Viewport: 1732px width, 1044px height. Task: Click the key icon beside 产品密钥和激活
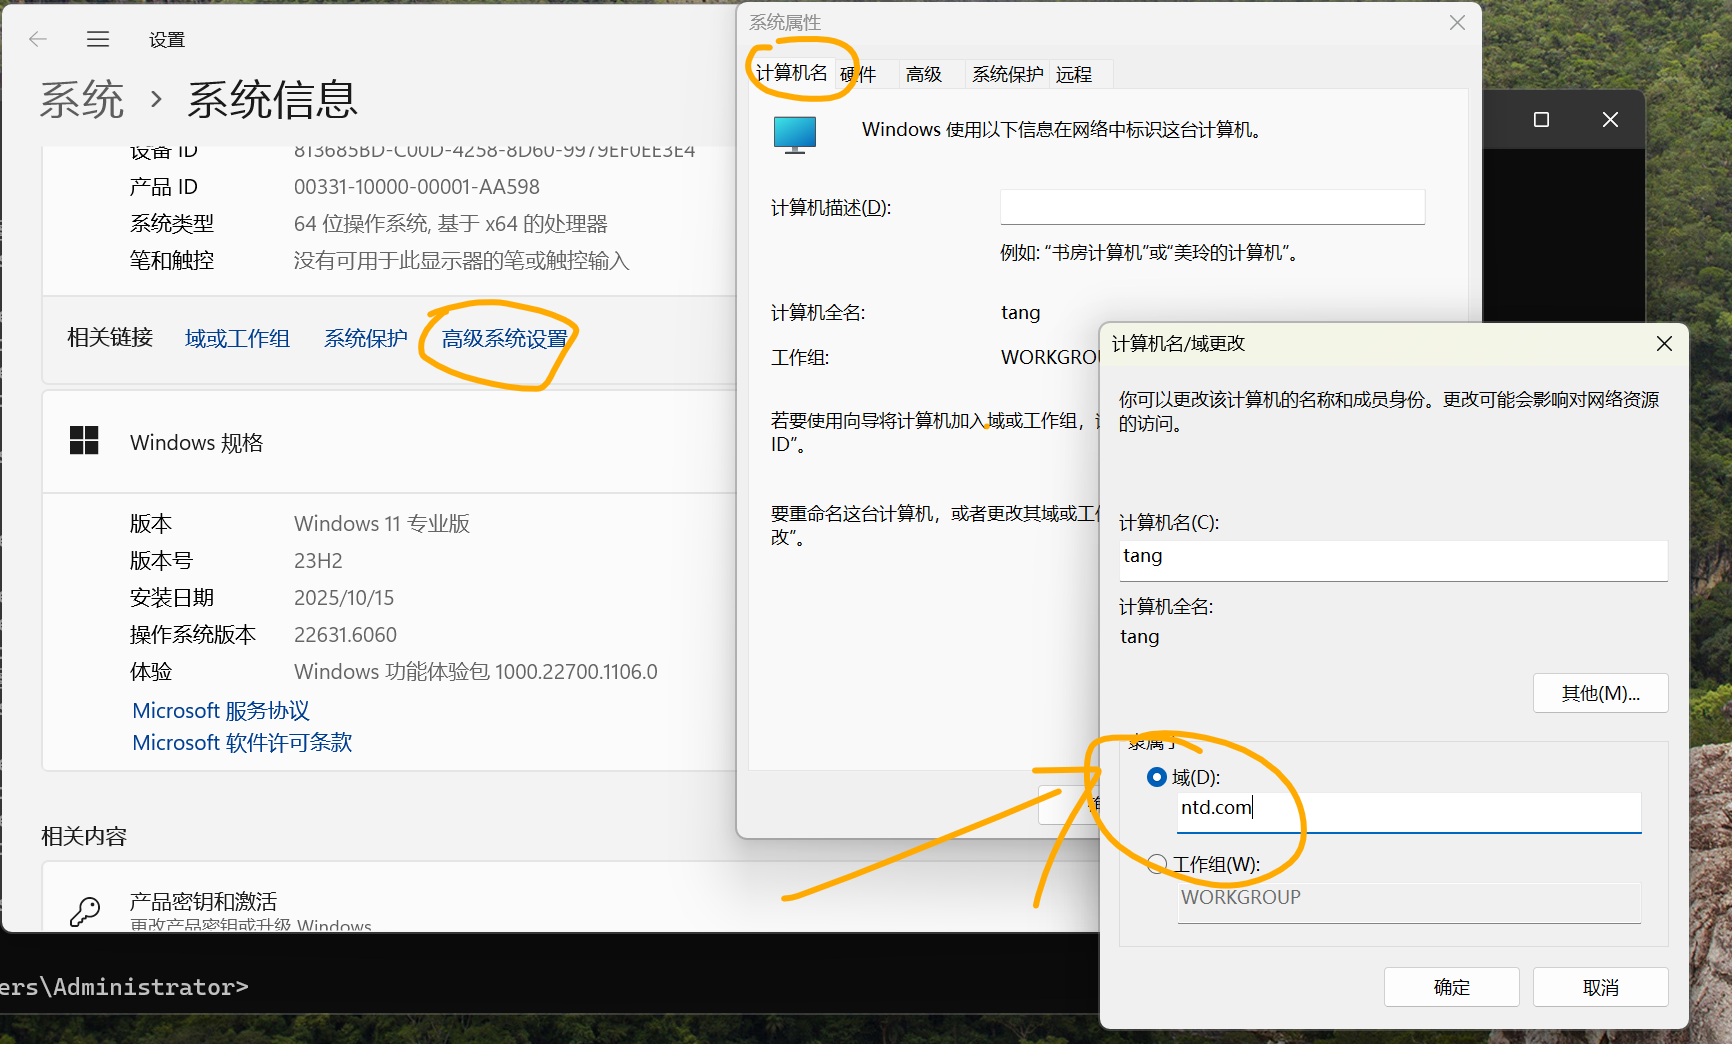(85, 911)
